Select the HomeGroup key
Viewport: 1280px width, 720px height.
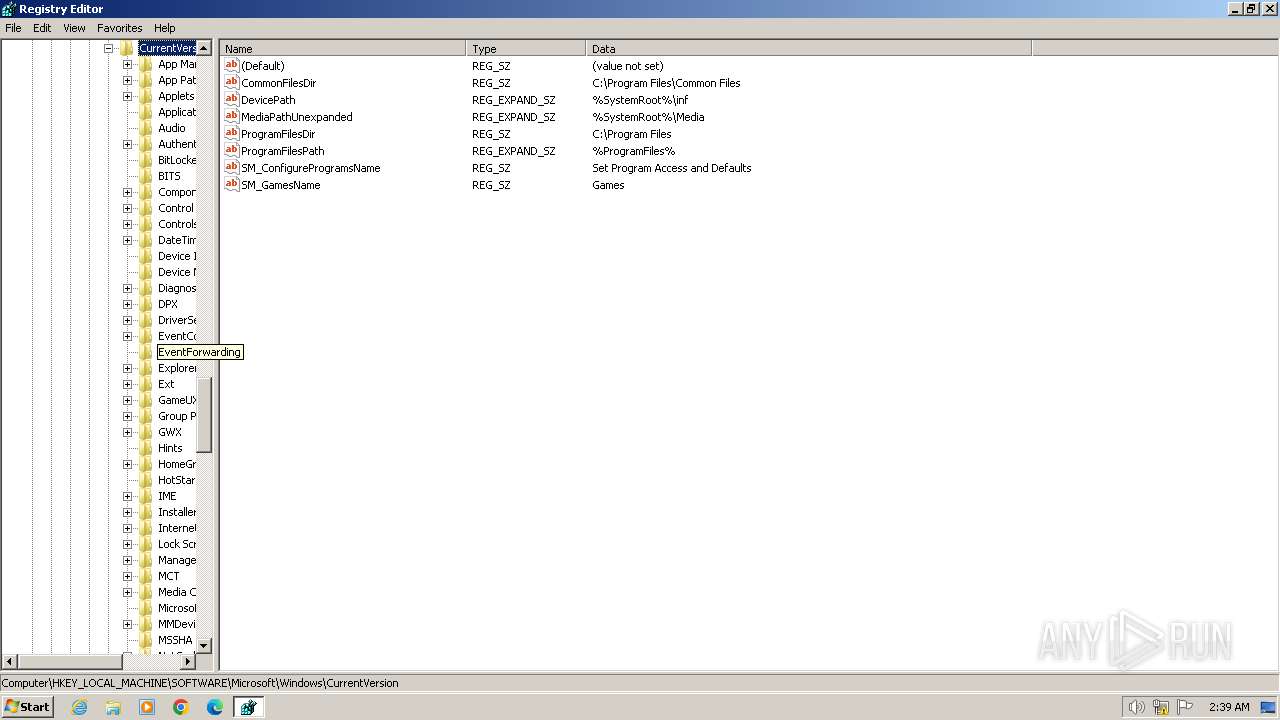[x=177, y=464]
